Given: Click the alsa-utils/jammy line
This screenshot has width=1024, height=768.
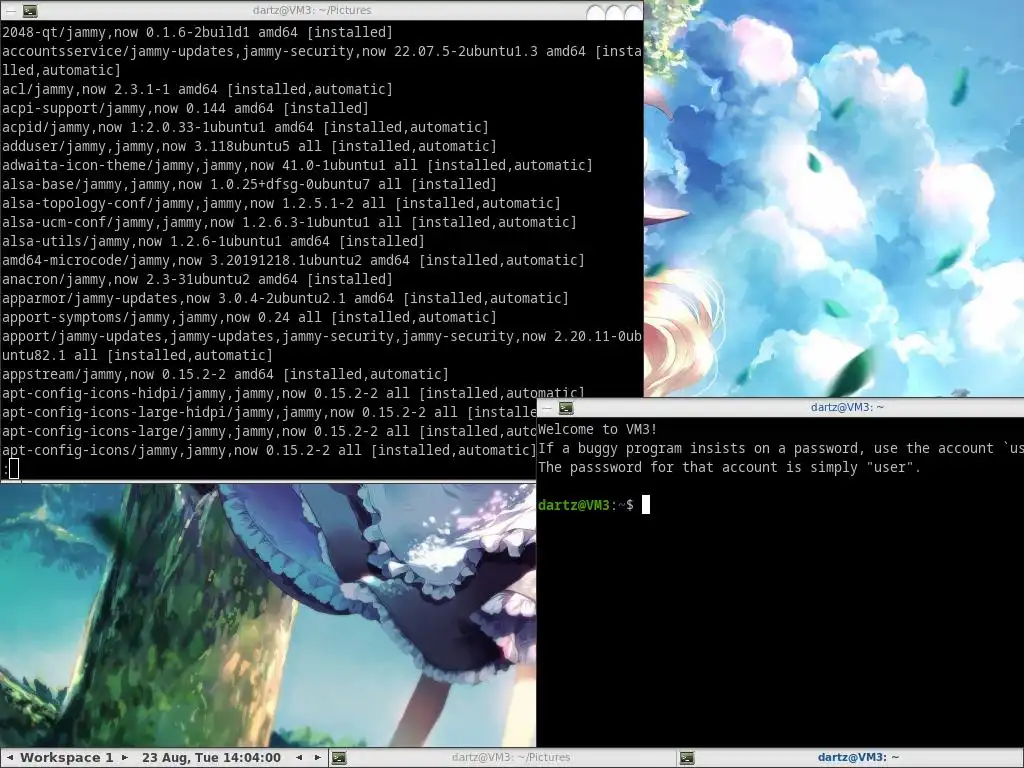Looking at the screenshot, I should tap(214, 241).
